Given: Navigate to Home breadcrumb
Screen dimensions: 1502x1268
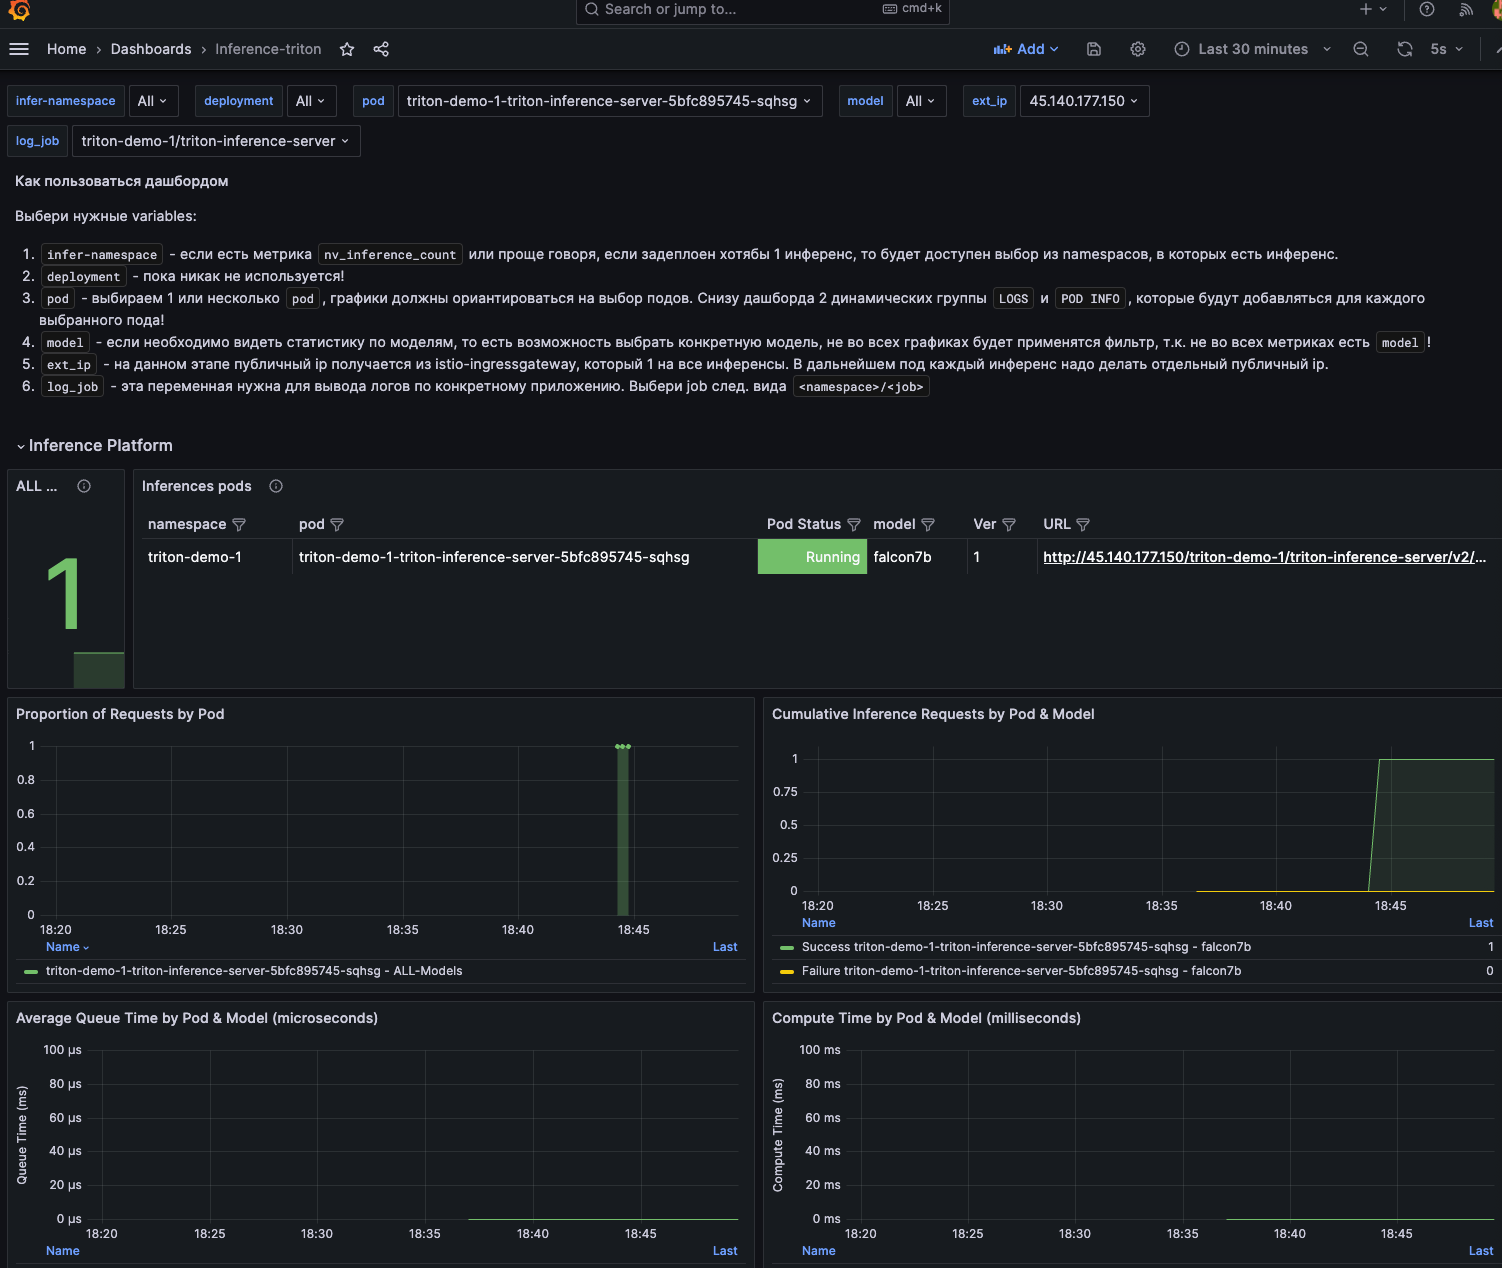Looking at the screenshot, I should point(66,49).
